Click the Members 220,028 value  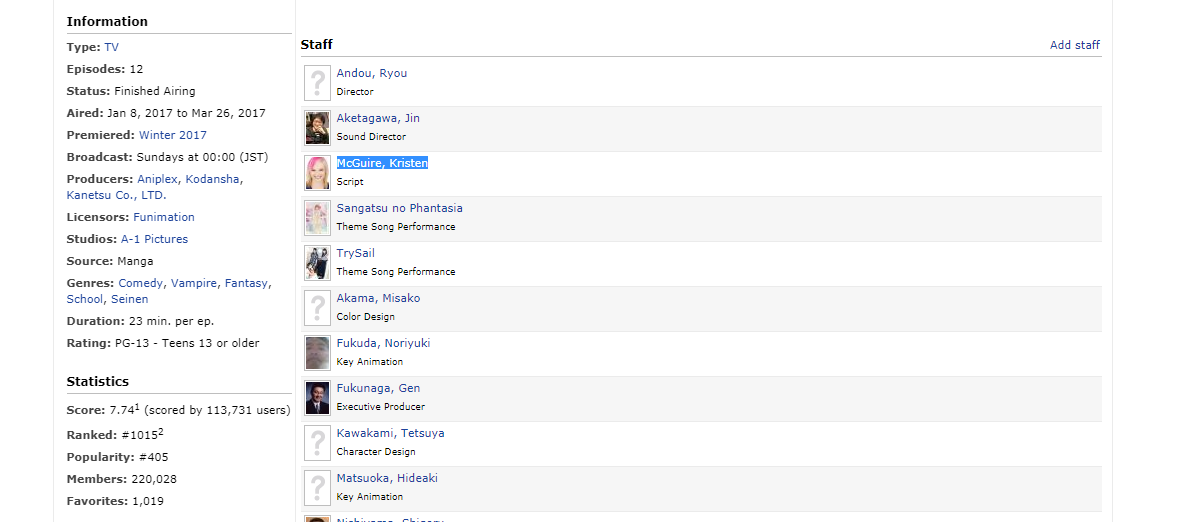pyautogui.click(x=154, y=479)
